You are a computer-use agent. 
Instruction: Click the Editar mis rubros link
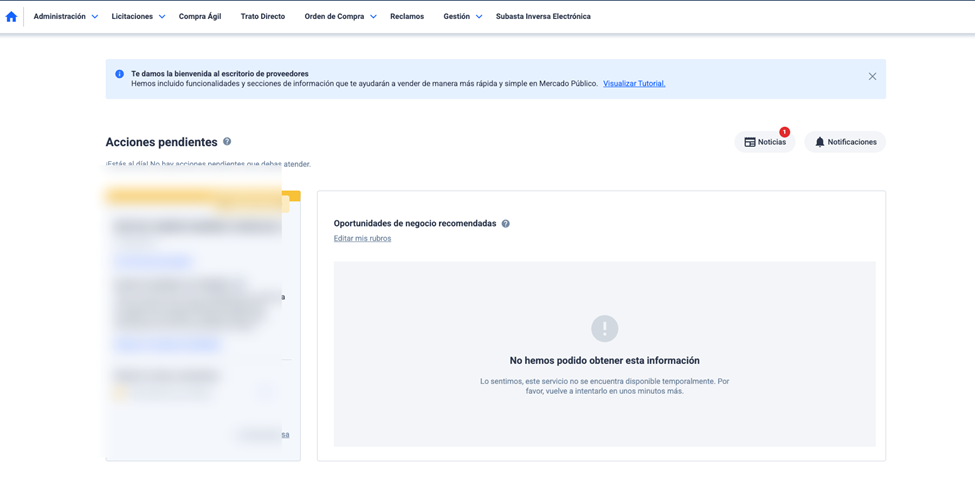(362, 239)
